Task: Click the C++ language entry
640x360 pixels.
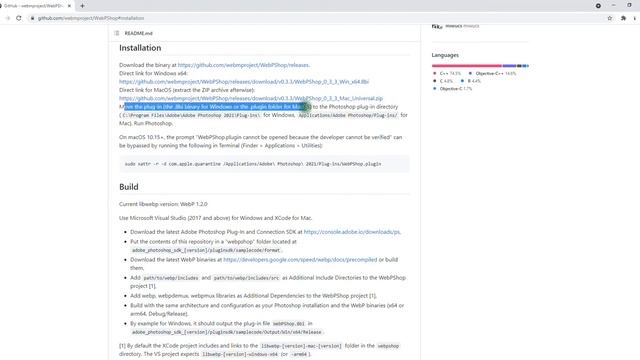Action: click(447, 73)
